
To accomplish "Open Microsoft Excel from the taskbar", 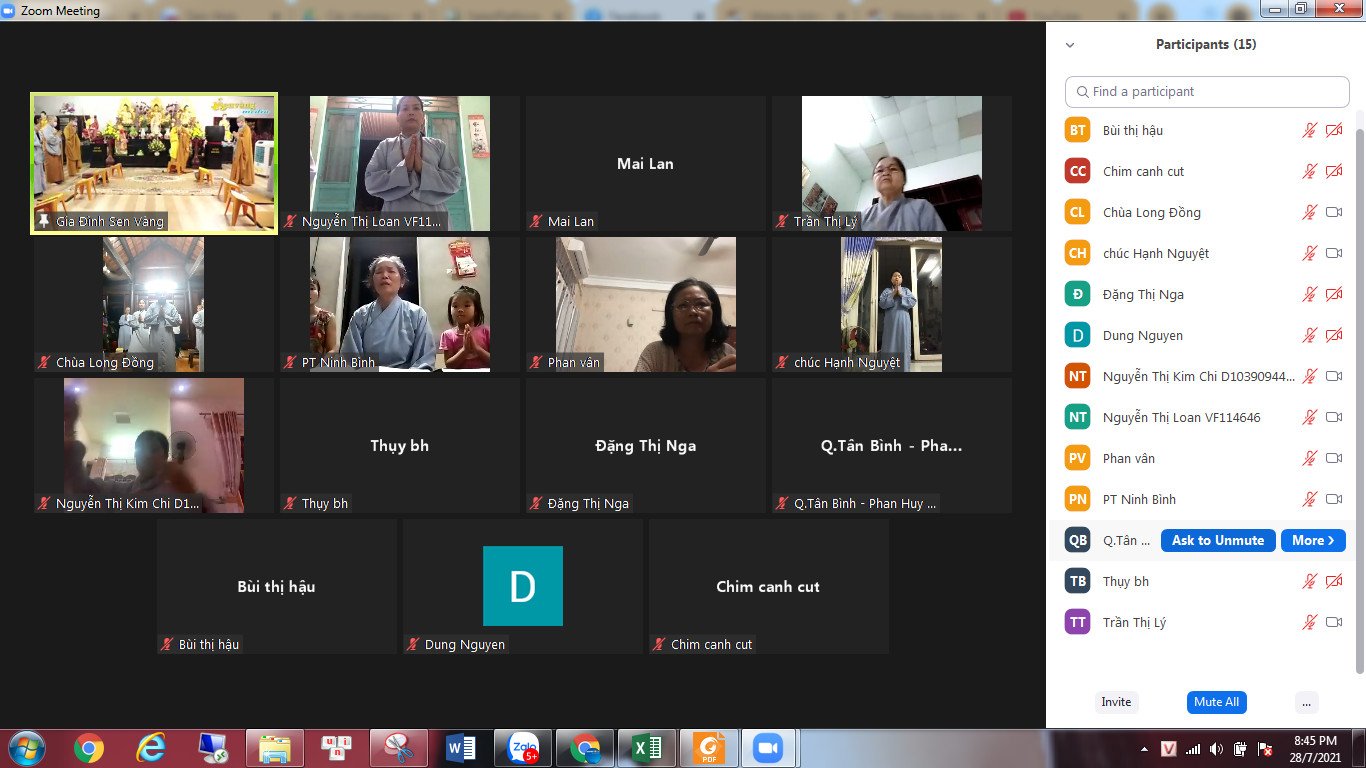I will (x=646, y=748).
